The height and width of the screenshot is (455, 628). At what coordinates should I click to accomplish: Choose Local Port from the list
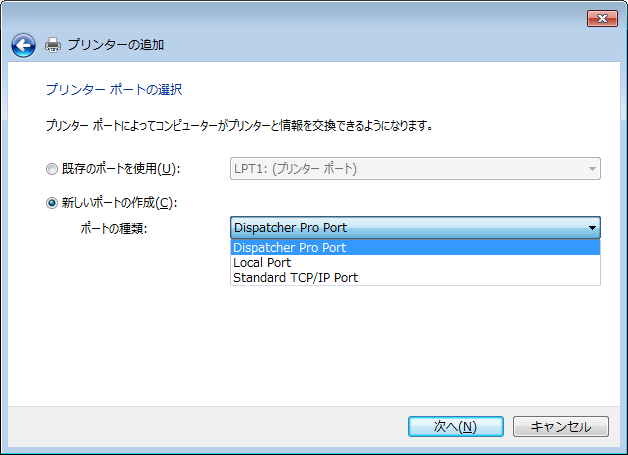pos(415,262)
